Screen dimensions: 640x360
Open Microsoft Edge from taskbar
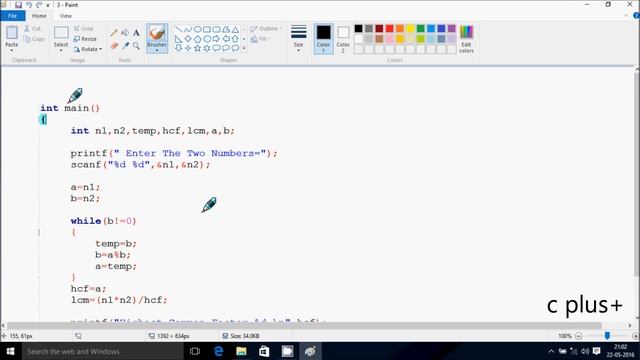coord(218,351)
